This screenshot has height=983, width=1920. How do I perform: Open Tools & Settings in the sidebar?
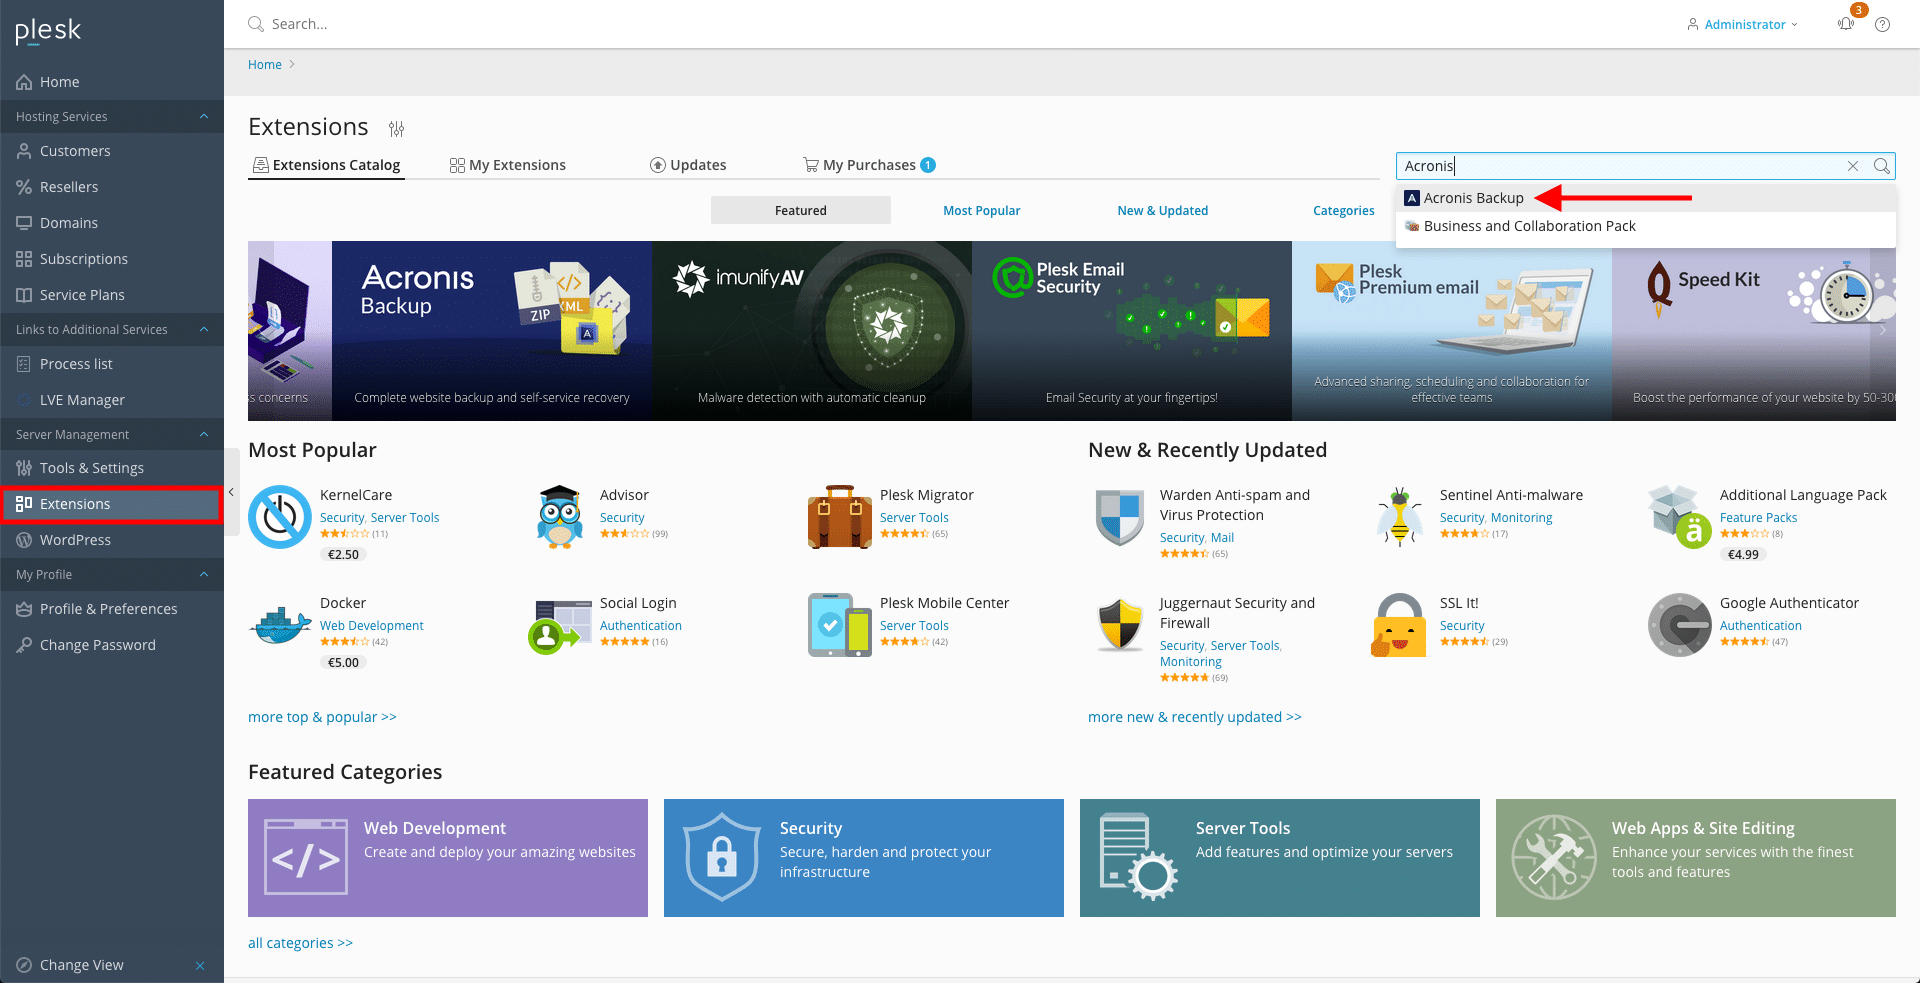(x=112, y=468)
